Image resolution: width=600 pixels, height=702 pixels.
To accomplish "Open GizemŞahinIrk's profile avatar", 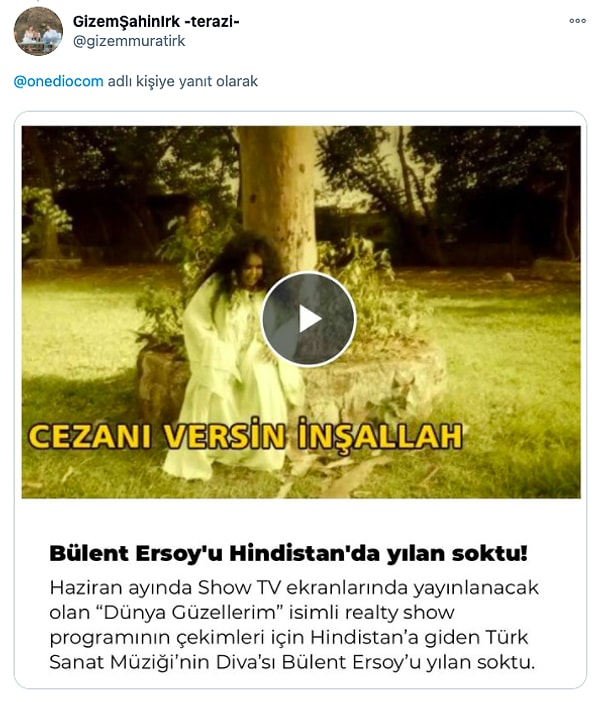I will (38, 31).
